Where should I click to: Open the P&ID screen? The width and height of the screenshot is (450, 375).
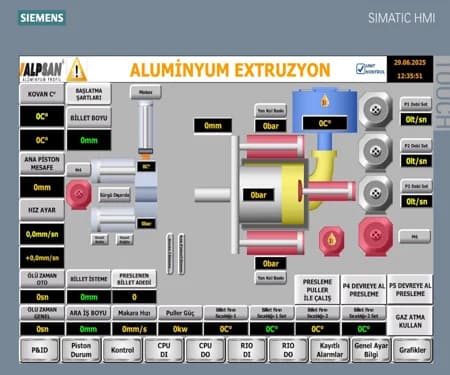(x=40, y=350)
